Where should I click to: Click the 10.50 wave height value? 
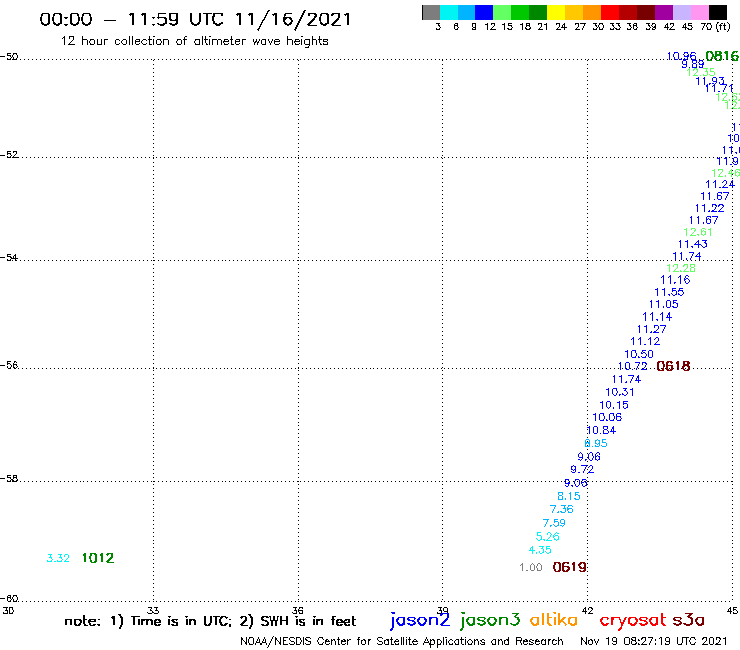coord(639,354)
